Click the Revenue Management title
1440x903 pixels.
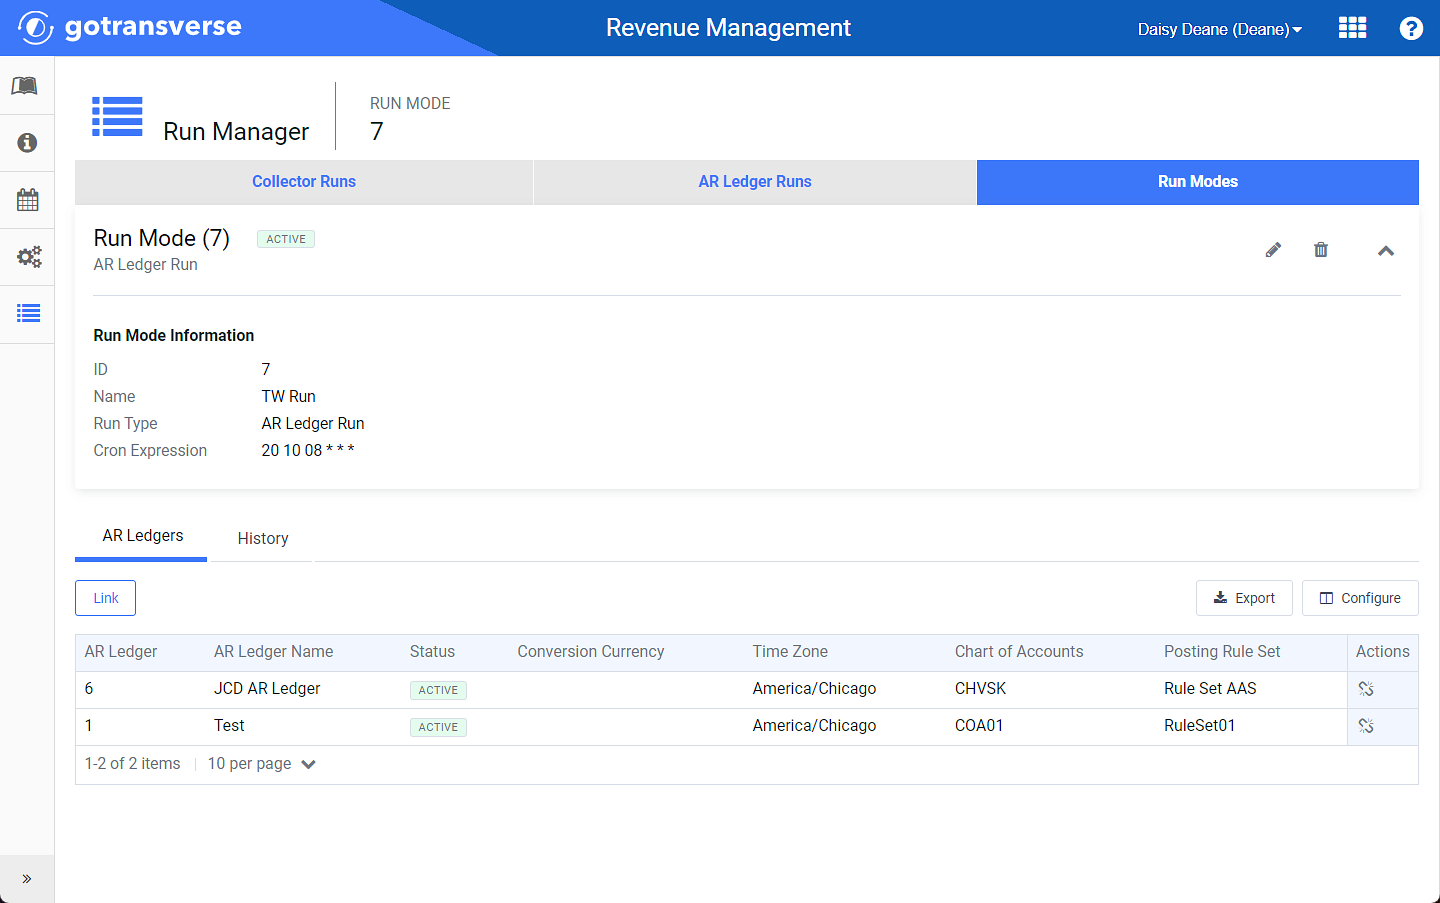(x=728, y=28)
